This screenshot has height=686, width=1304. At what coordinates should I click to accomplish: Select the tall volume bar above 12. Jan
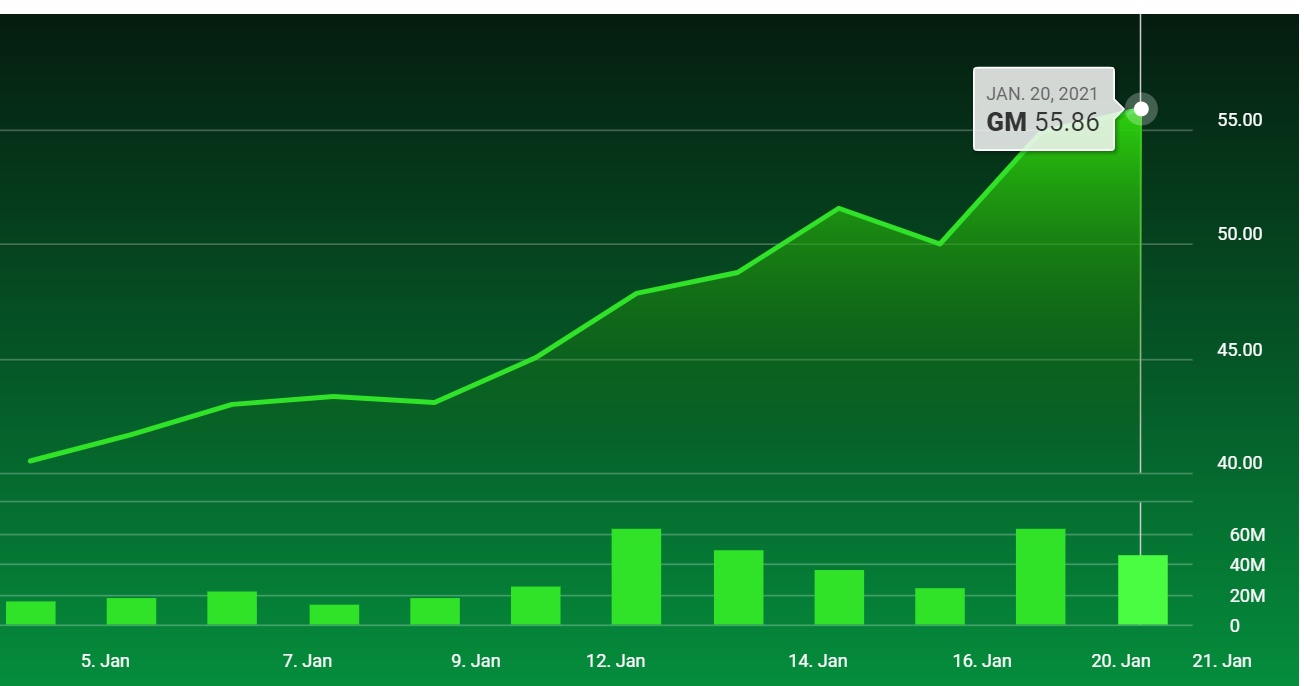636,577
